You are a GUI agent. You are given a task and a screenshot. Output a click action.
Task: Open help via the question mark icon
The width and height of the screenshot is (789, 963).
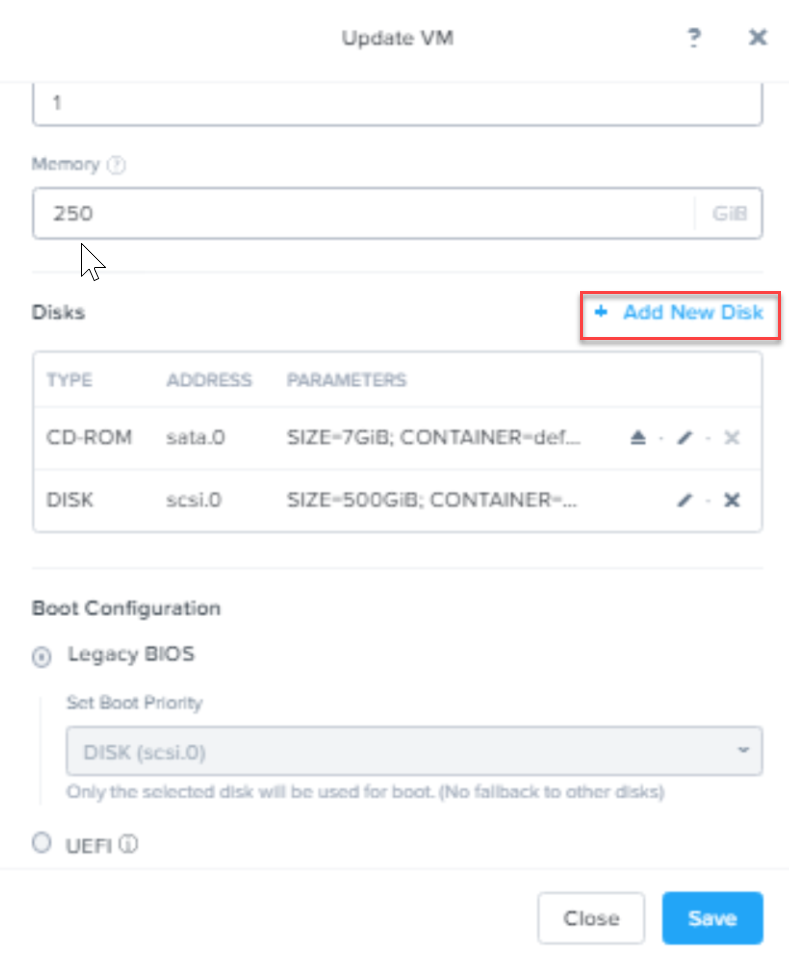692,38
